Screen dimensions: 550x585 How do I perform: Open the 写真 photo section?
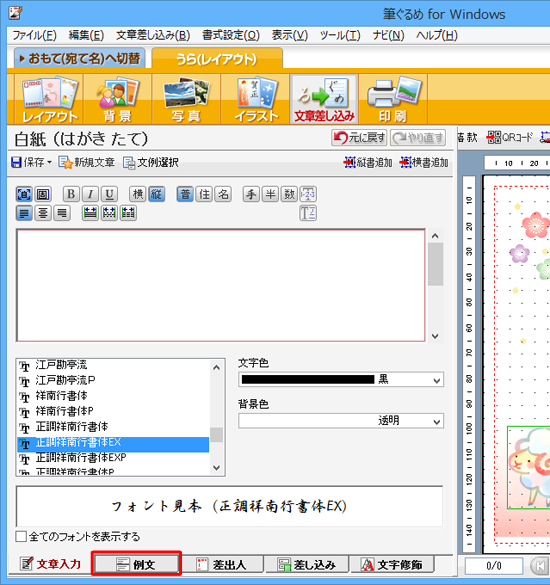186,100
